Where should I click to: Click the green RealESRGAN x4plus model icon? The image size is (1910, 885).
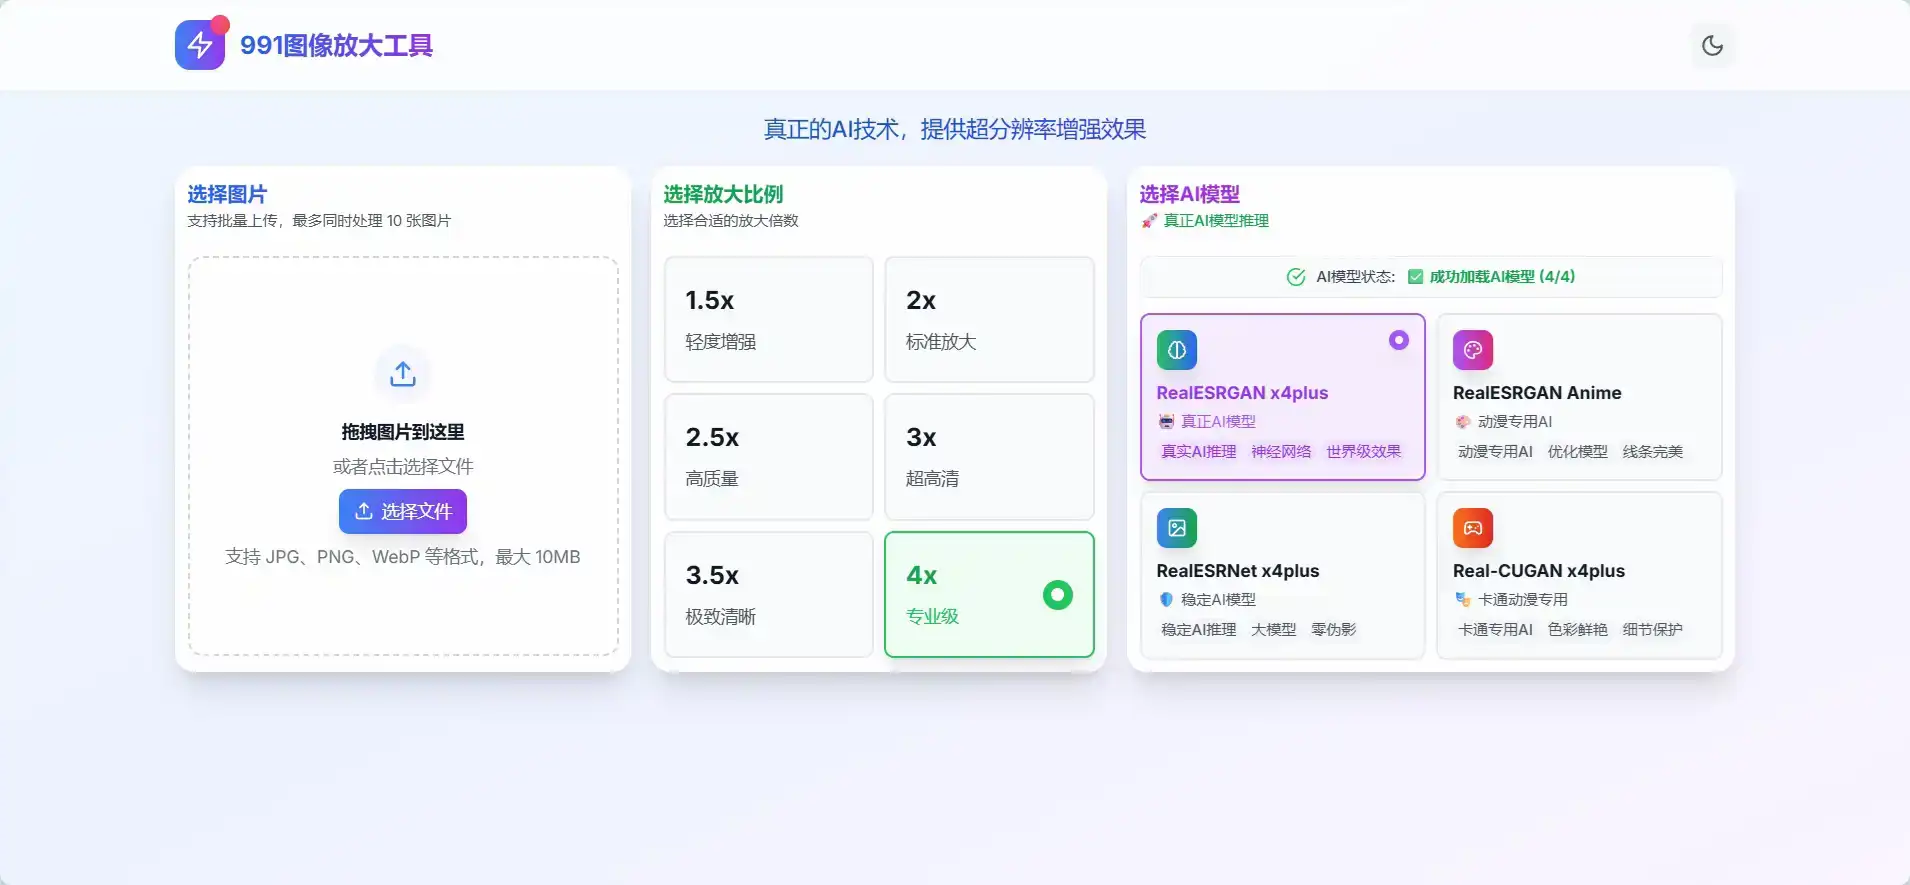1177,350
